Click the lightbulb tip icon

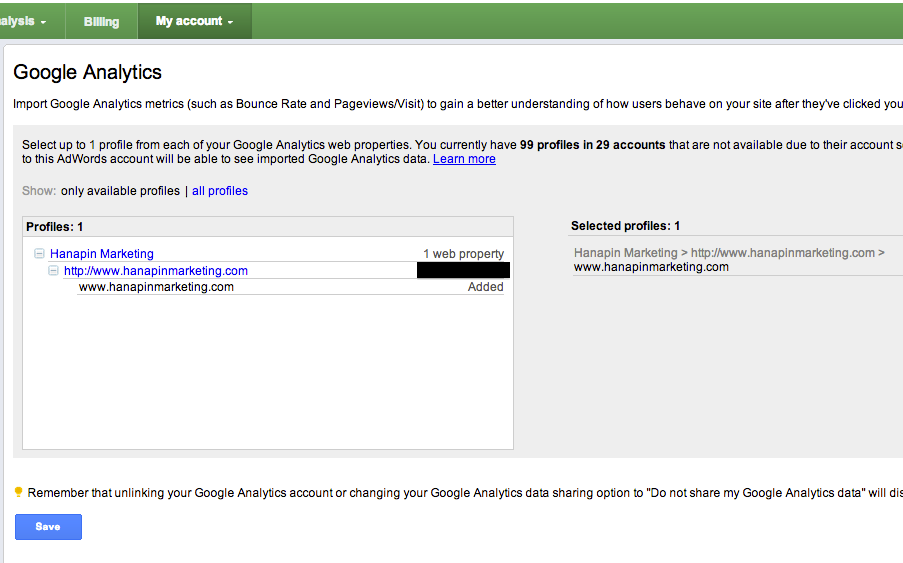[x=18, y=492]
